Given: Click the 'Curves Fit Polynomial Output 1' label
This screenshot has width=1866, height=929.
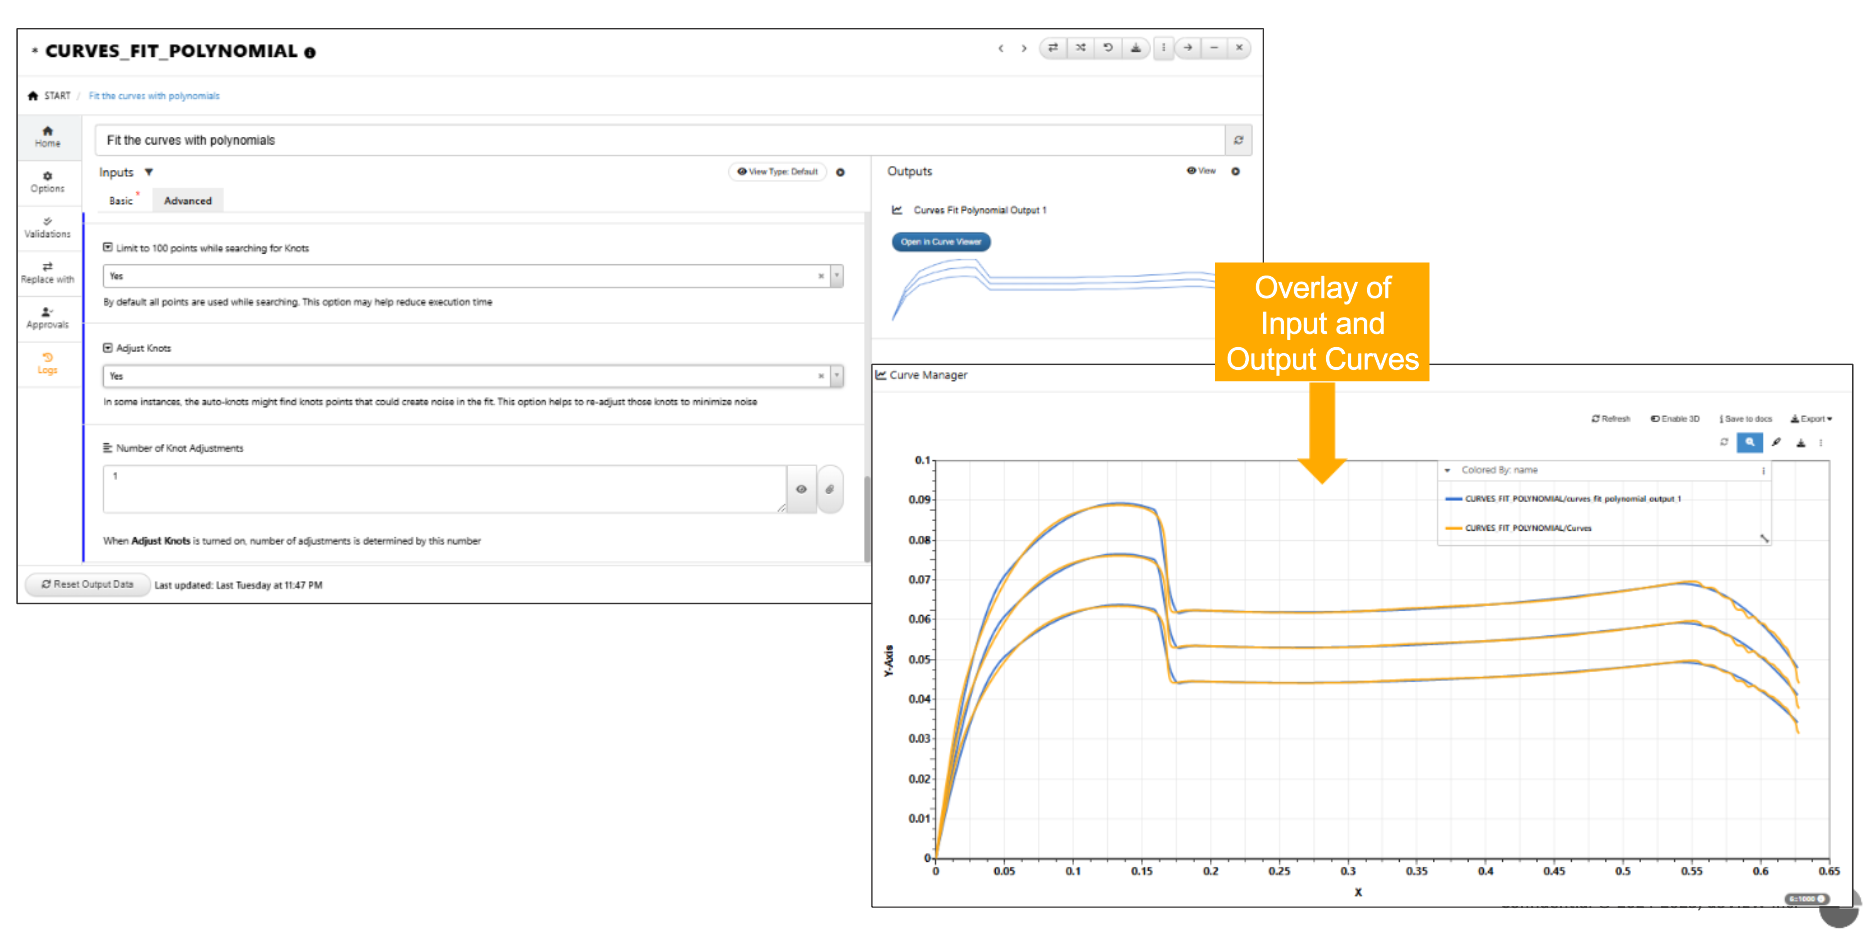Looking at the screenshot, I should pyautogui.click(x=980, y=210).
